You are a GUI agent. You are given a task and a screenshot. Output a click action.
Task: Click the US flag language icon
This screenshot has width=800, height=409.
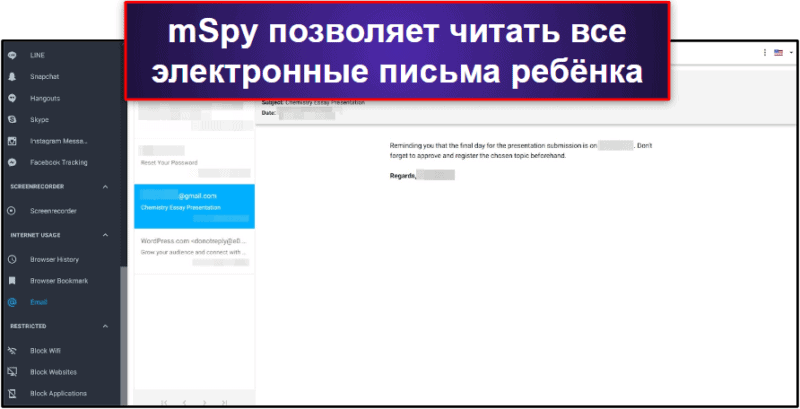click(x=779, y=53)
